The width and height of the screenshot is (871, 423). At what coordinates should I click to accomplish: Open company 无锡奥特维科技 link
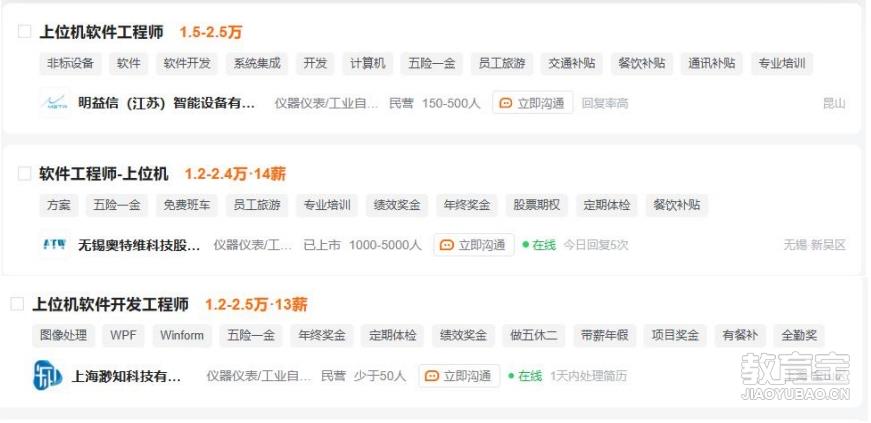click(139, 245)
